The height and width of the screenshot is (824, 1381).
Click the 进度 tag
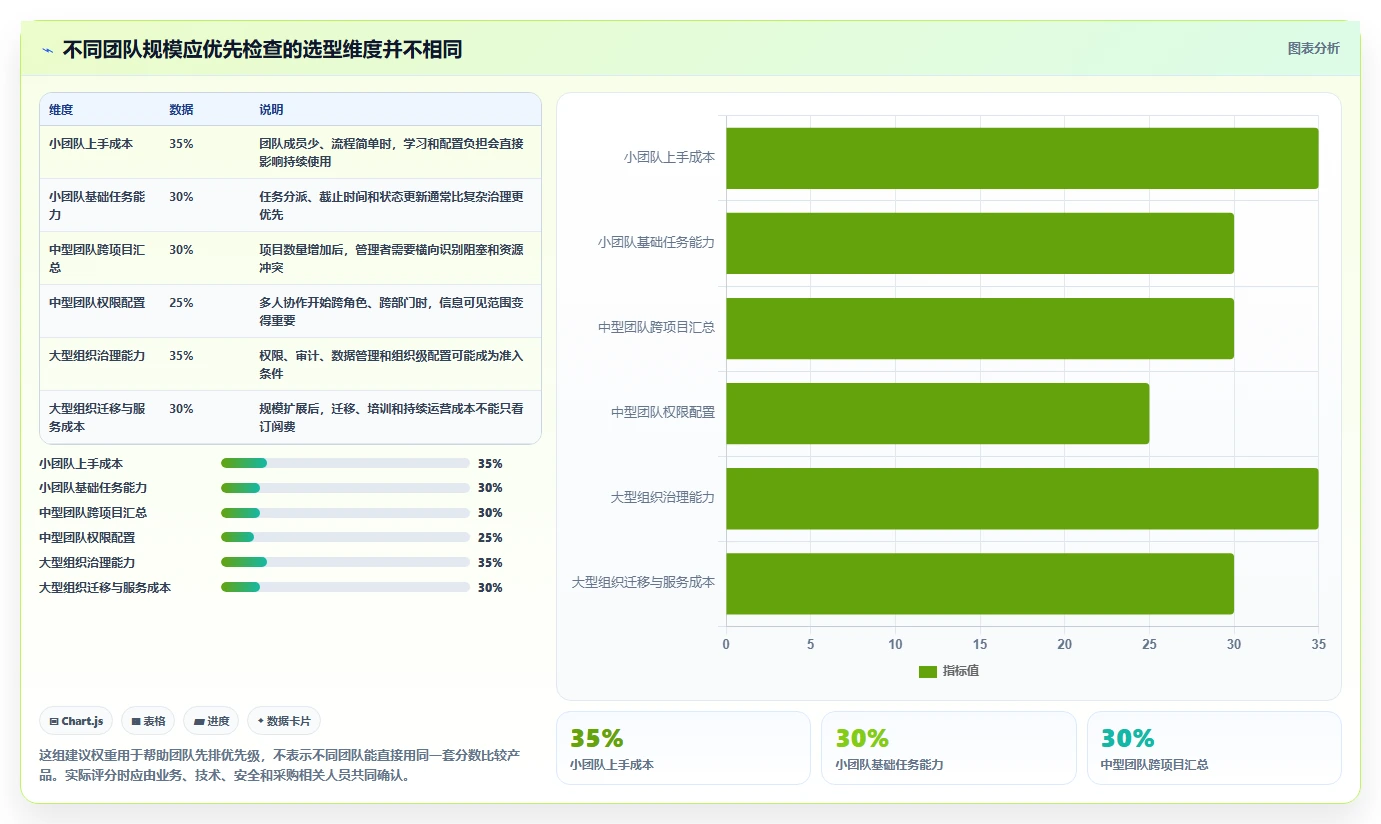click(211, 721)
